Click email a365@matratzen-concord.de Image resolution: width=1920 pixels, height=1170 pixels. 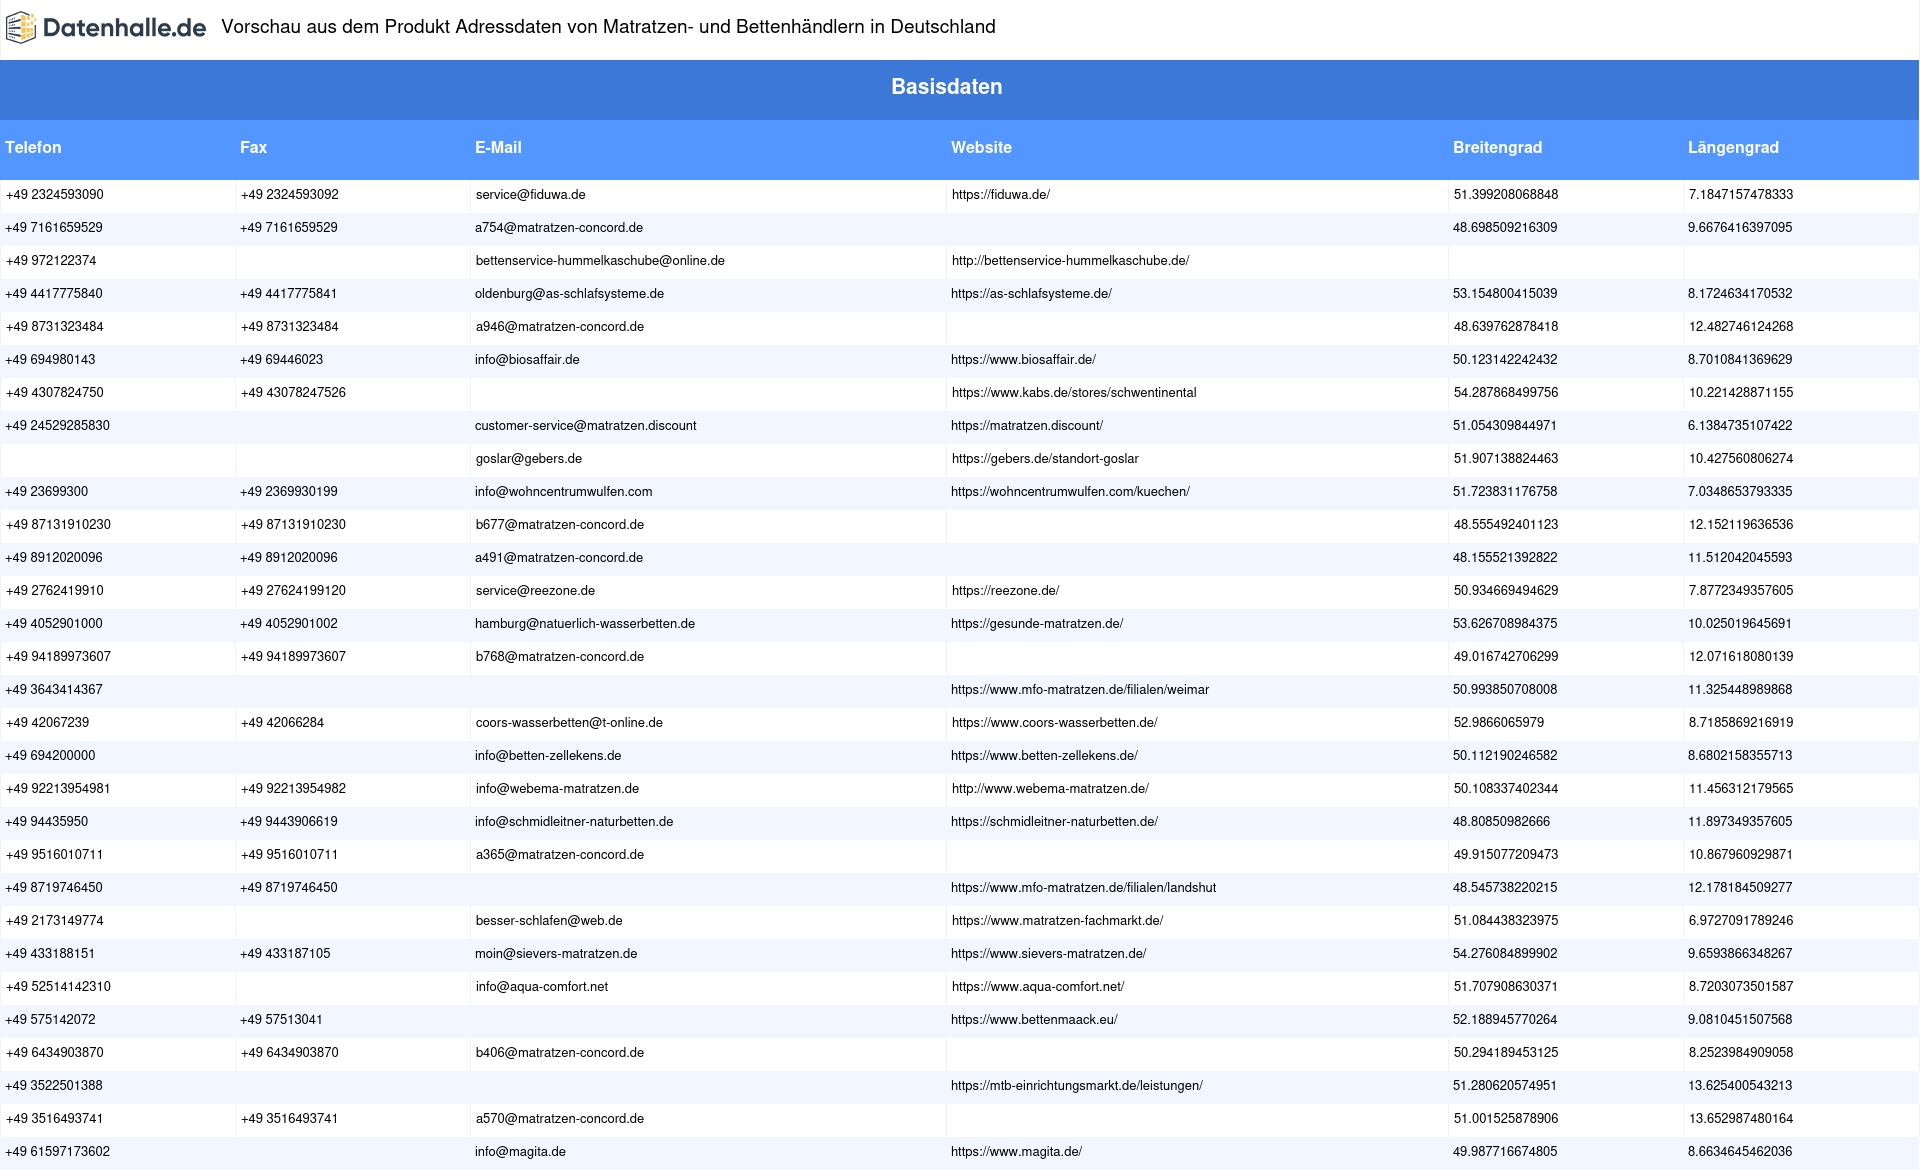(560, 855)
